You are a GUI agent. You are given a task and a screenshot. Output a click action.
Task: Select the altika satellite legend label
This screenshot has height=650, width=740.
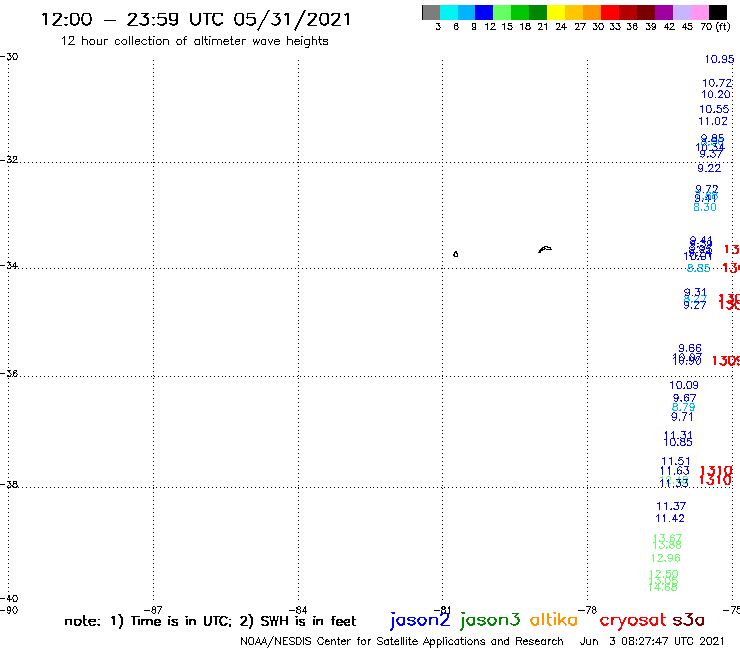coord(553,619)
